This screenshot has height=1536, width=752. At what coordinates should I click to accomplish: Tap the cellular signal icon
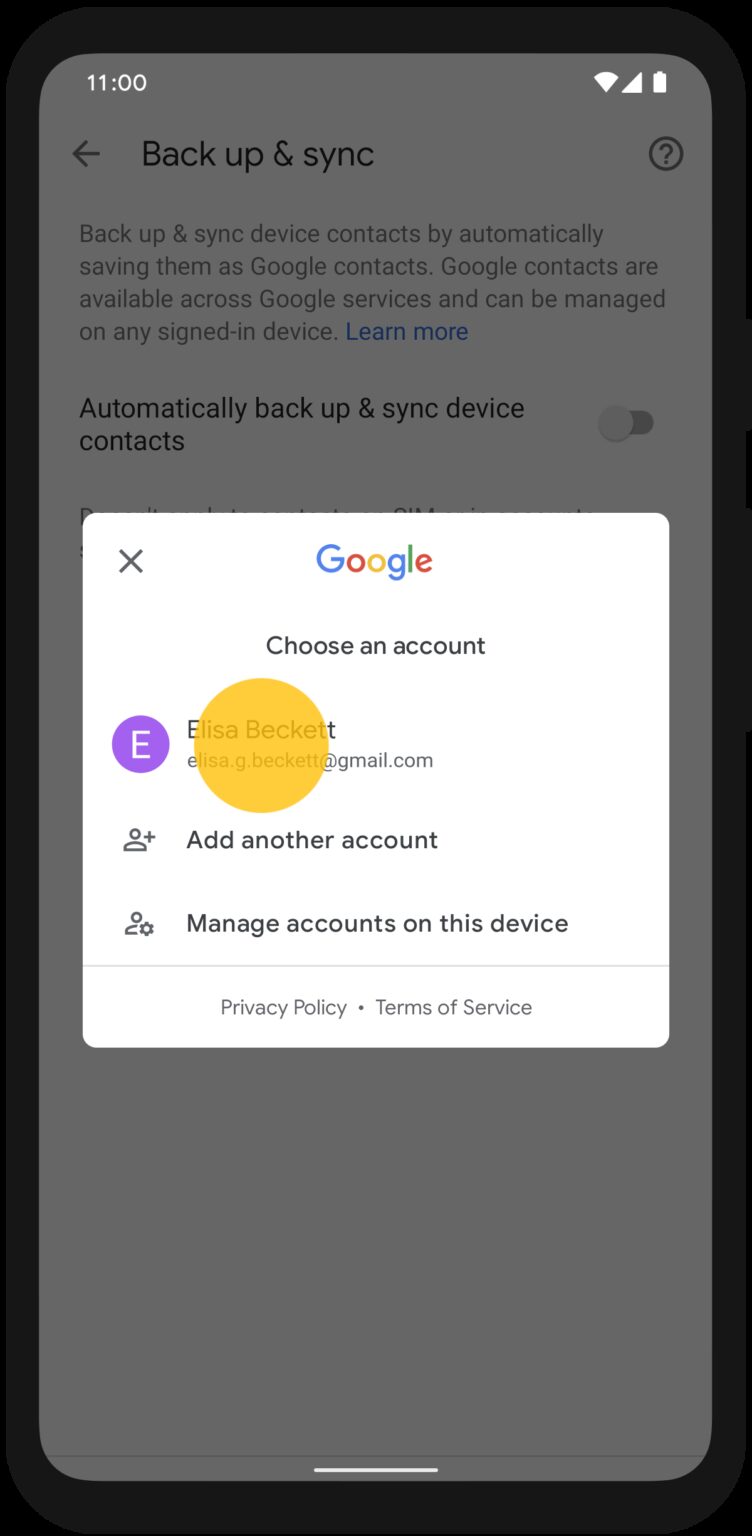point(632,82)
